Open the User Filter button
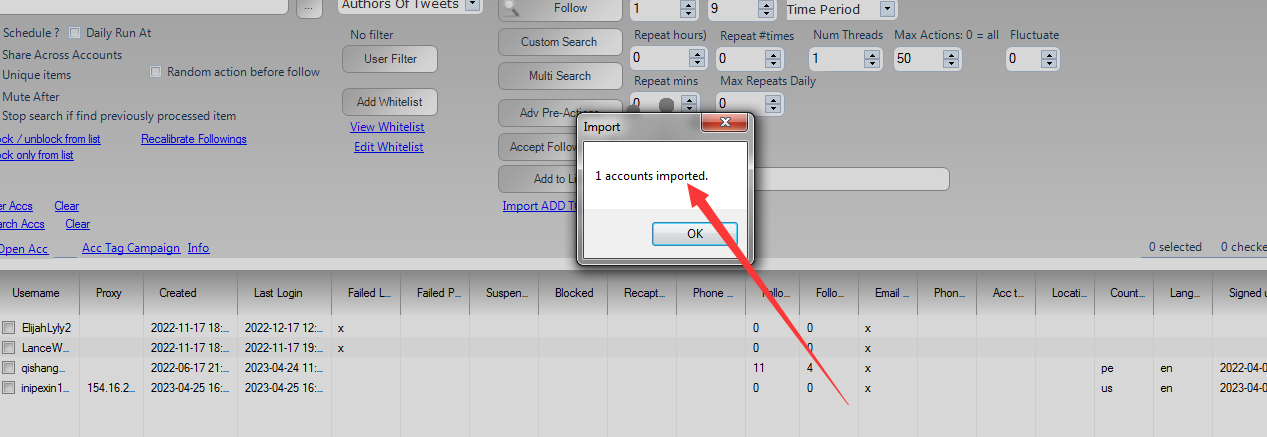The image size is (1267, 437). click(x=390, y=59)
